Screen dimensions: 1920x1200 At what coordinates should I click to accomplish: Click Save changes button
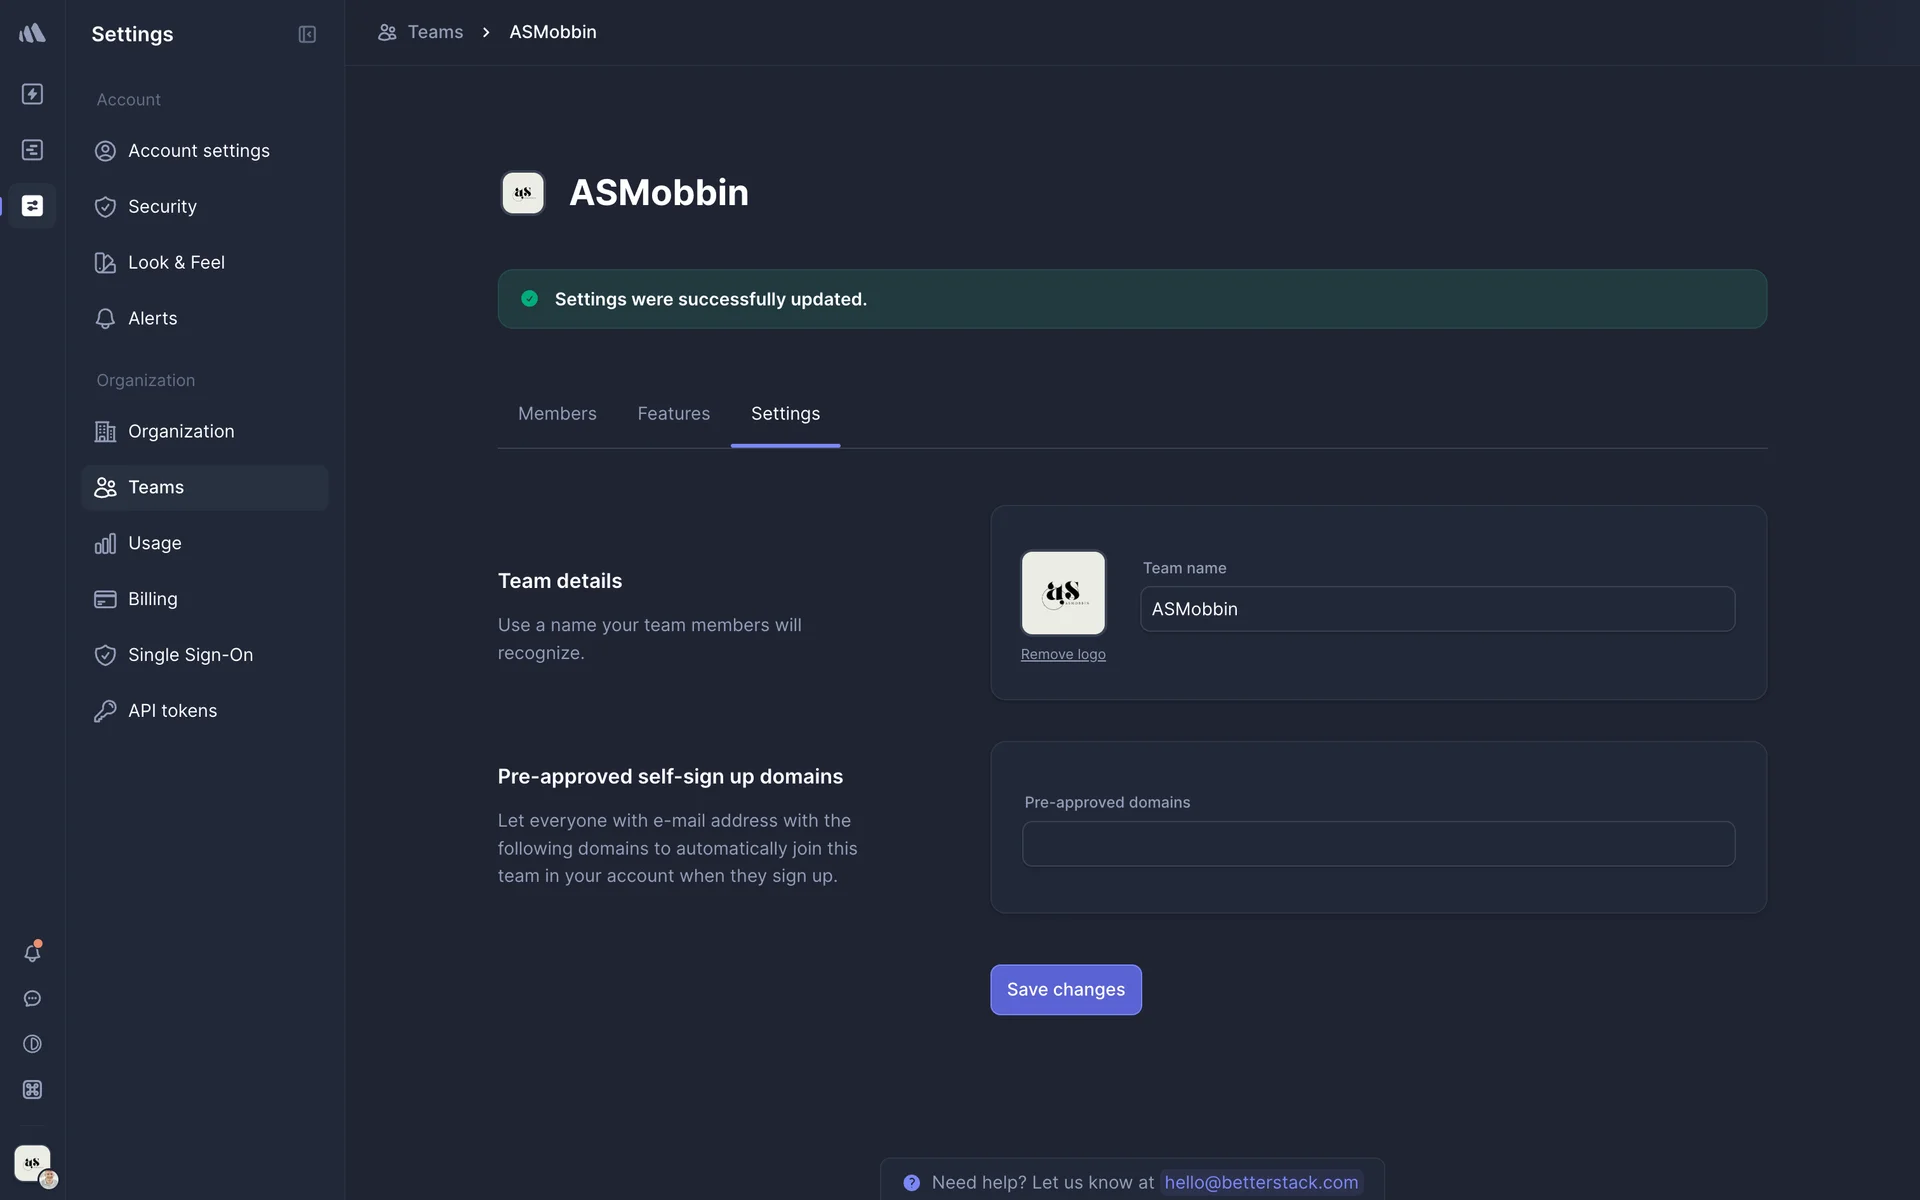pos(1065,989)
